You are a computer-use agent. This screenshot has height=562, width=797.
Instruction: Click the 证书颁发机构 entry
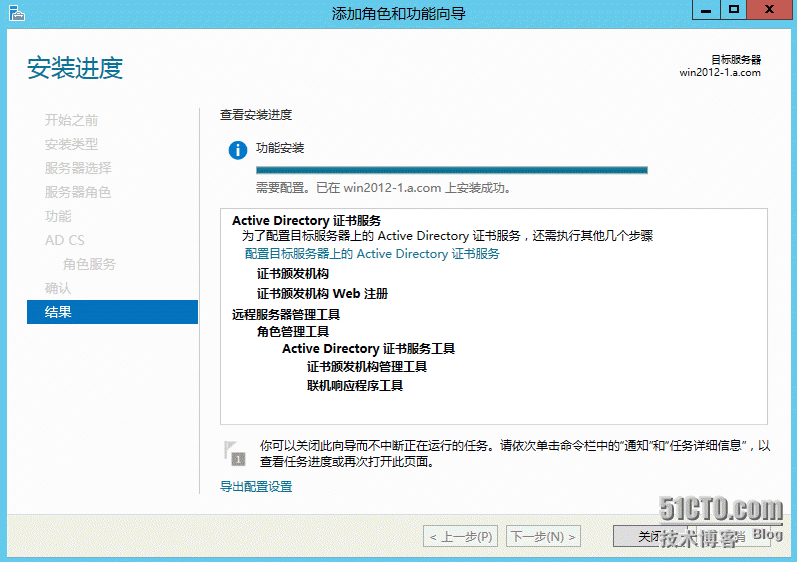pyautogui.click(x=293, y=274)
